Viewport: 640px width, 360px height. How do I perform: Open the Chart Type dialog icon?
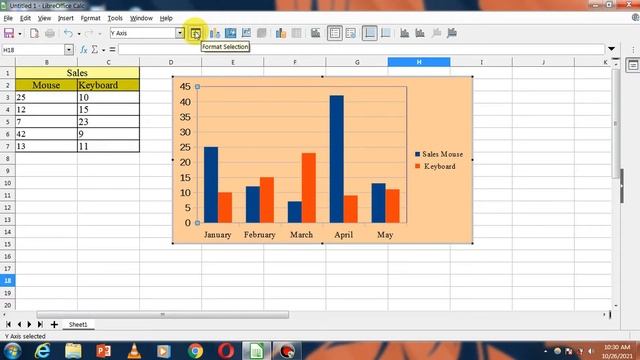point(215,33)
